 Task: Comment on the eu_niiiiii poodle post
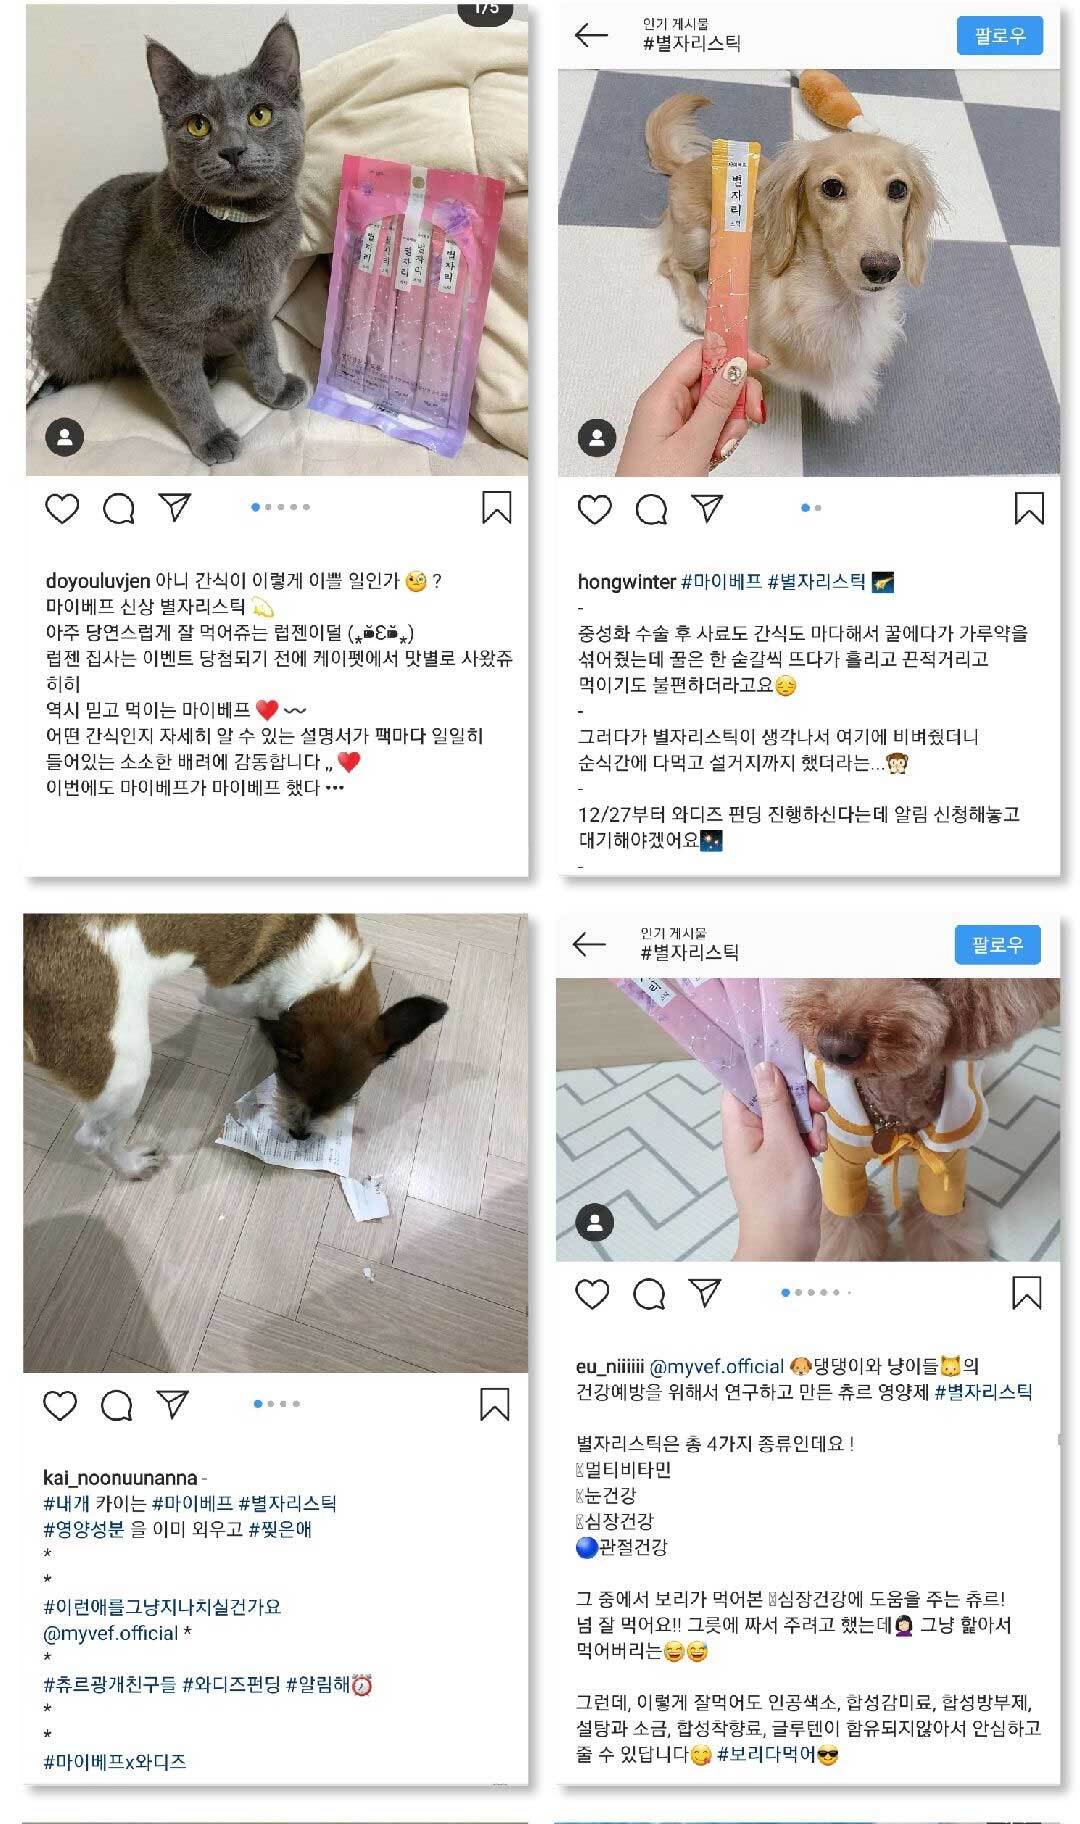[x=649, y=1294]
